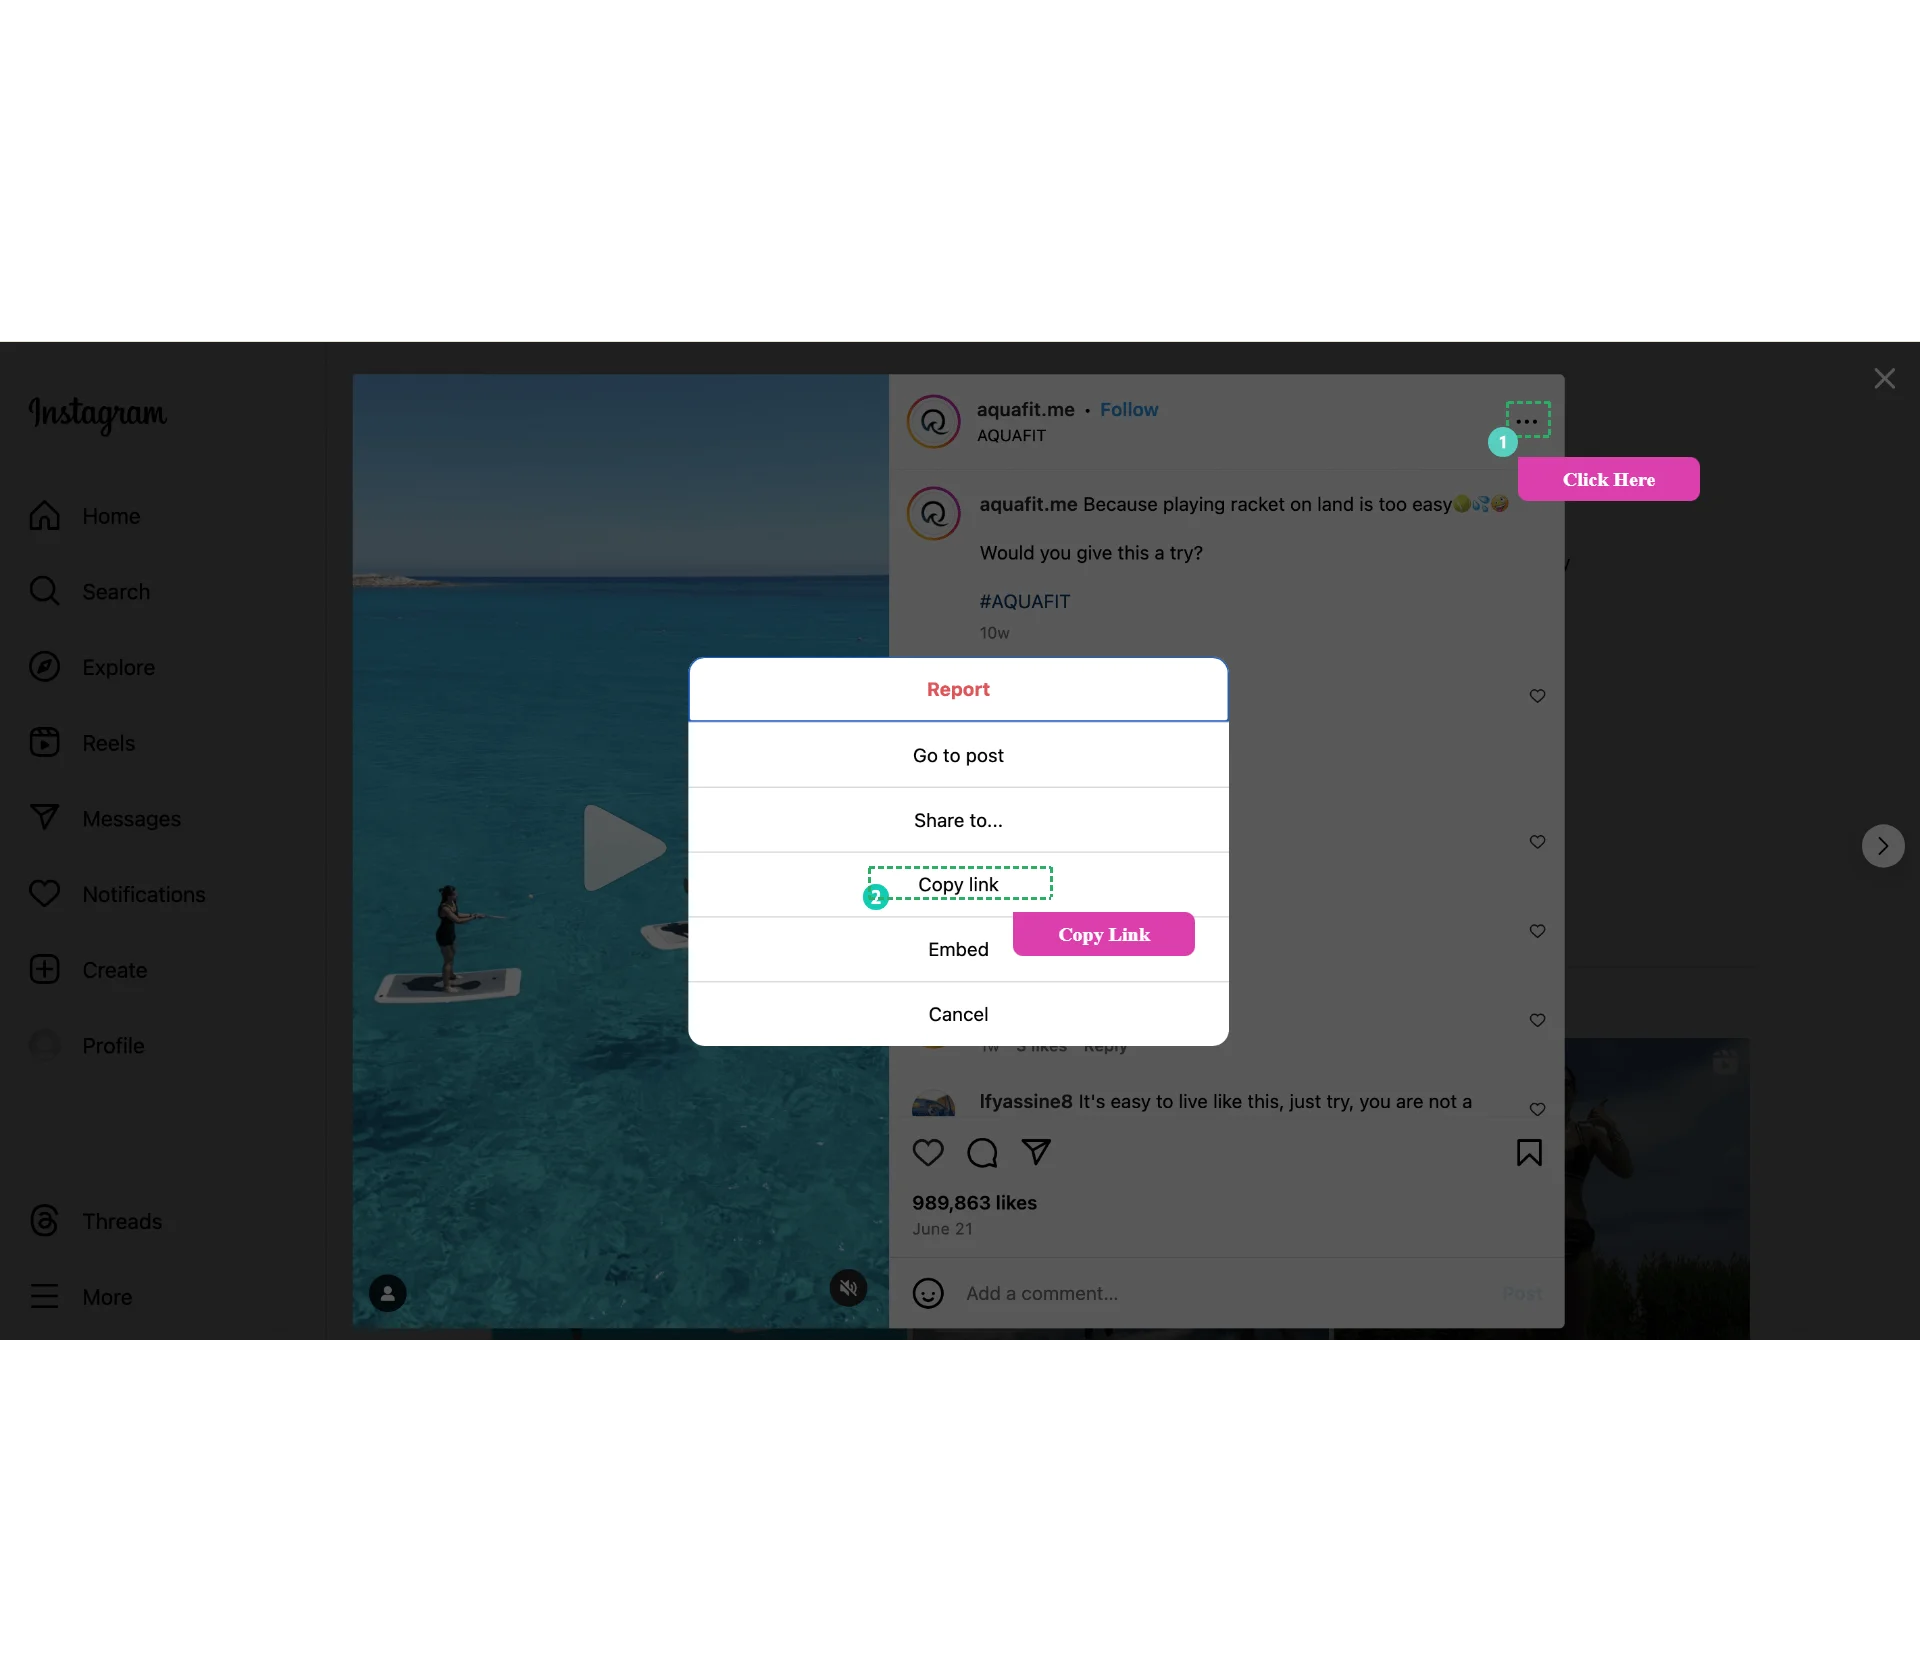Click the Copy Link pink button
The height and width of the screenshot is (1680, 1920).
tap(1102, 932)
